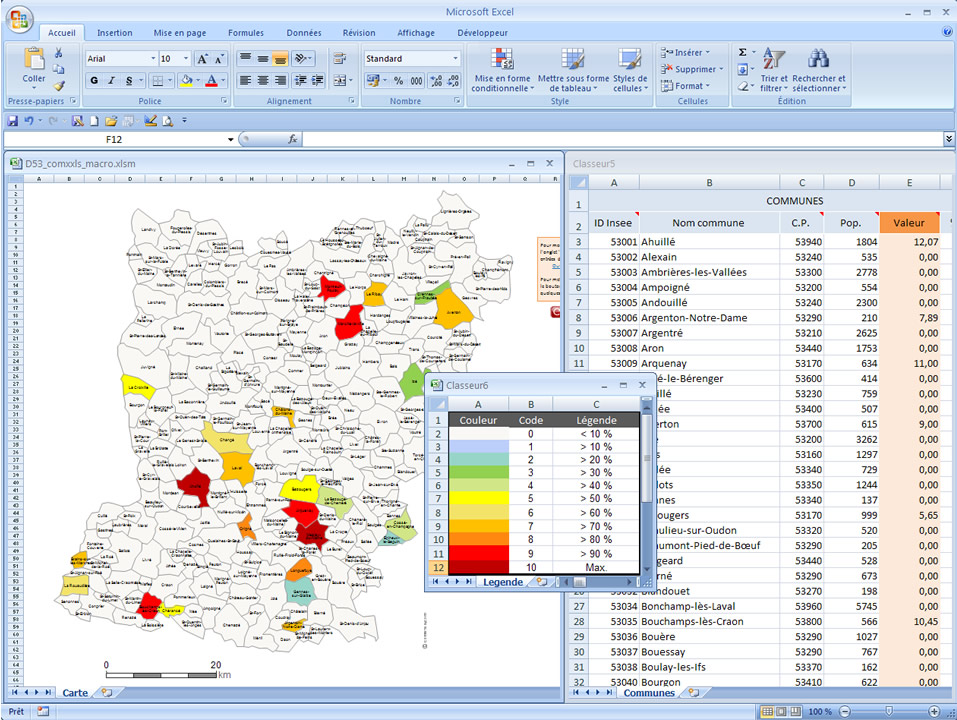Open the Données ribbon tab

[304, 33]
